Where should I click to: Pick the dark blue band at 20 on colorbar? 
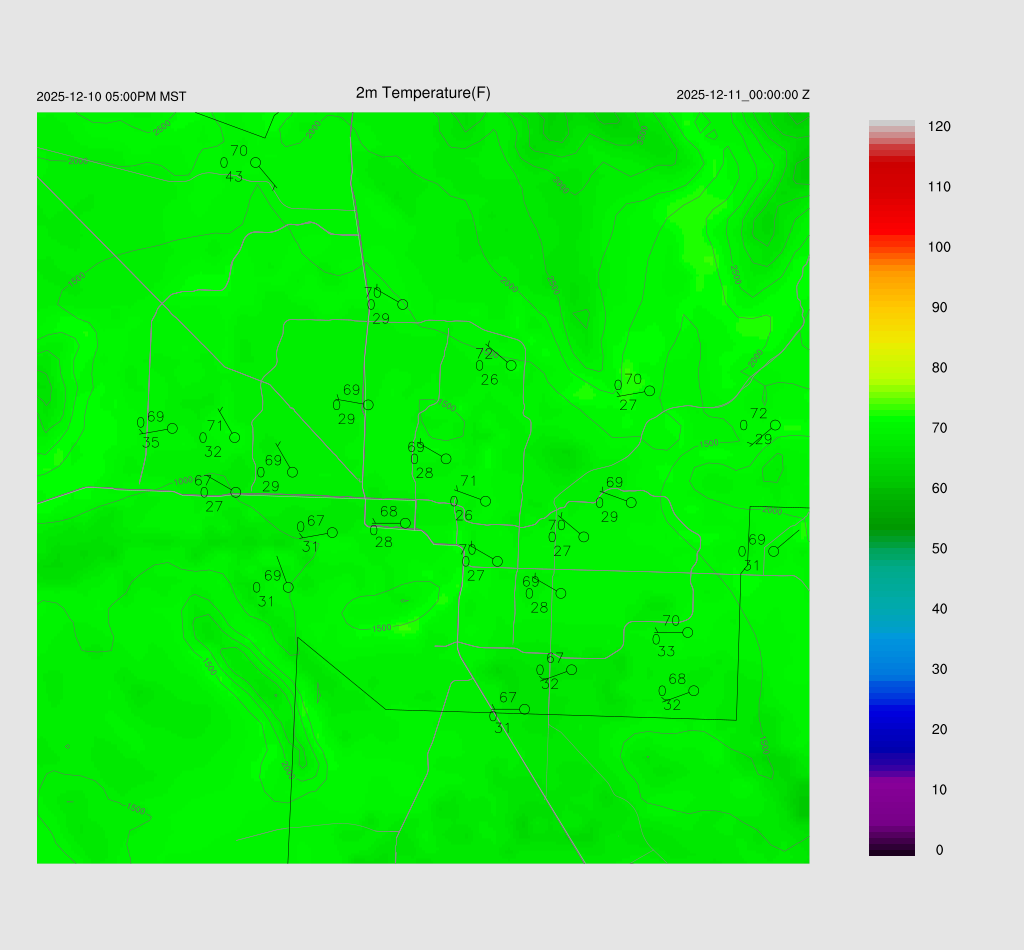891,729
